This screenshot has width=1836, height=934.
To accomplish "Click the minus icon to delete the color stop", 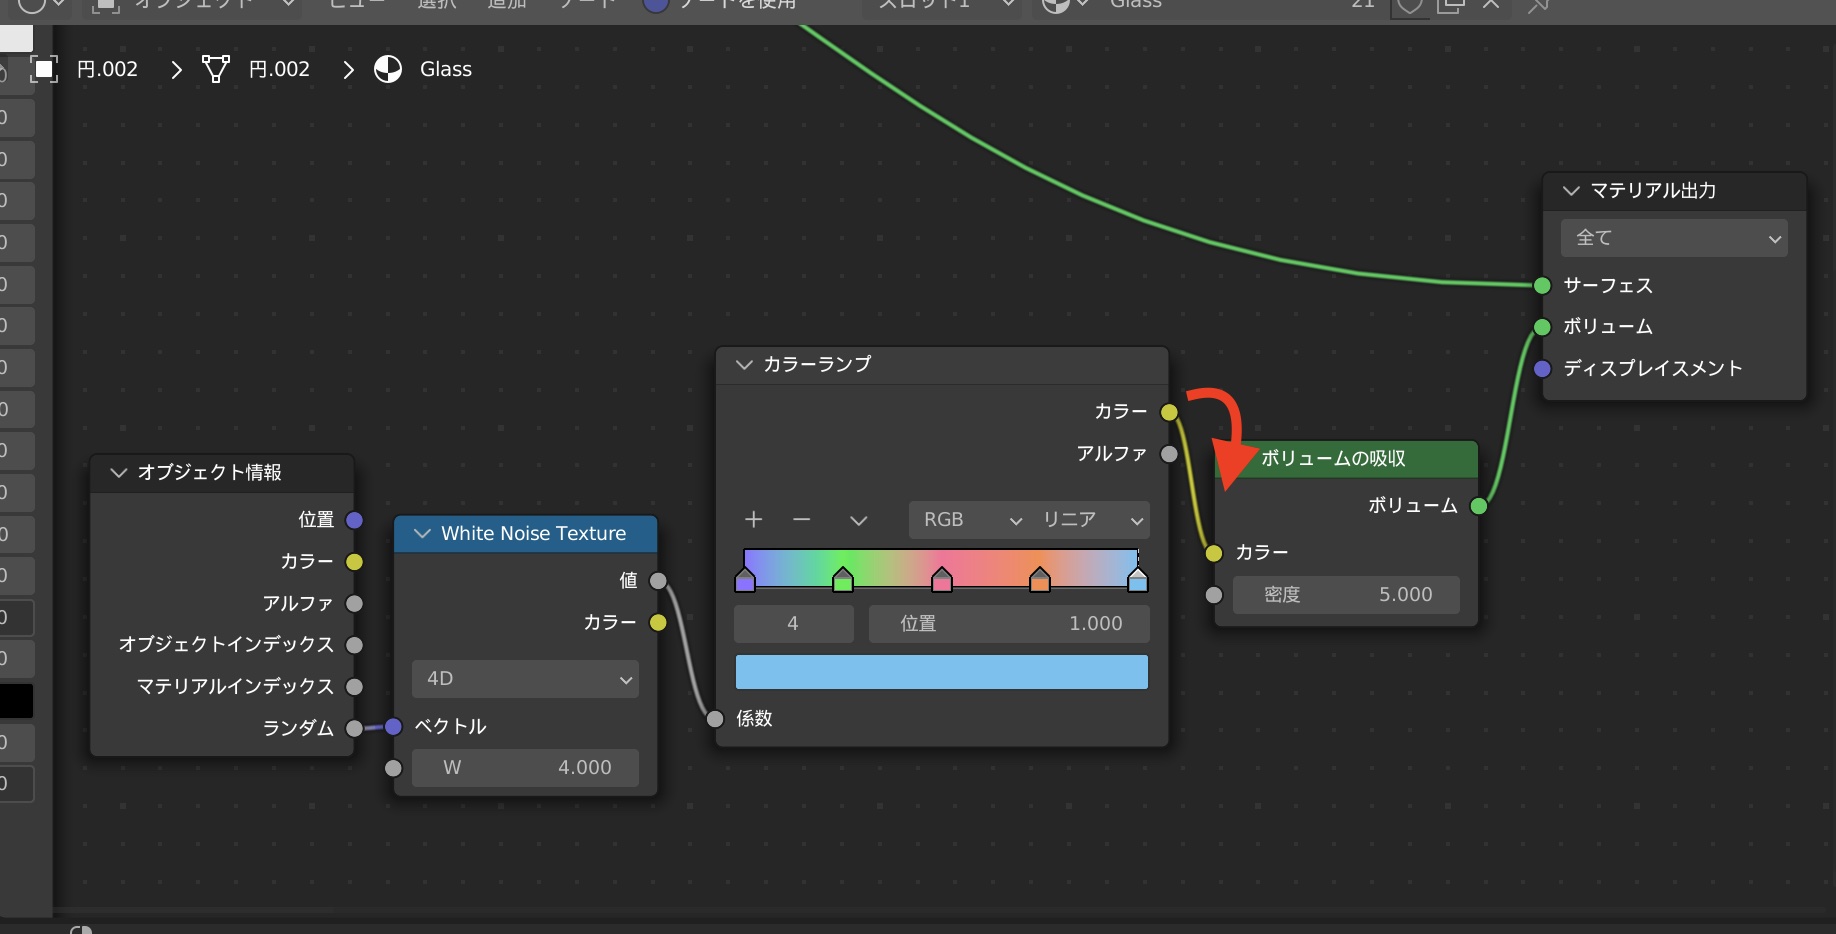I will point(801,519).
